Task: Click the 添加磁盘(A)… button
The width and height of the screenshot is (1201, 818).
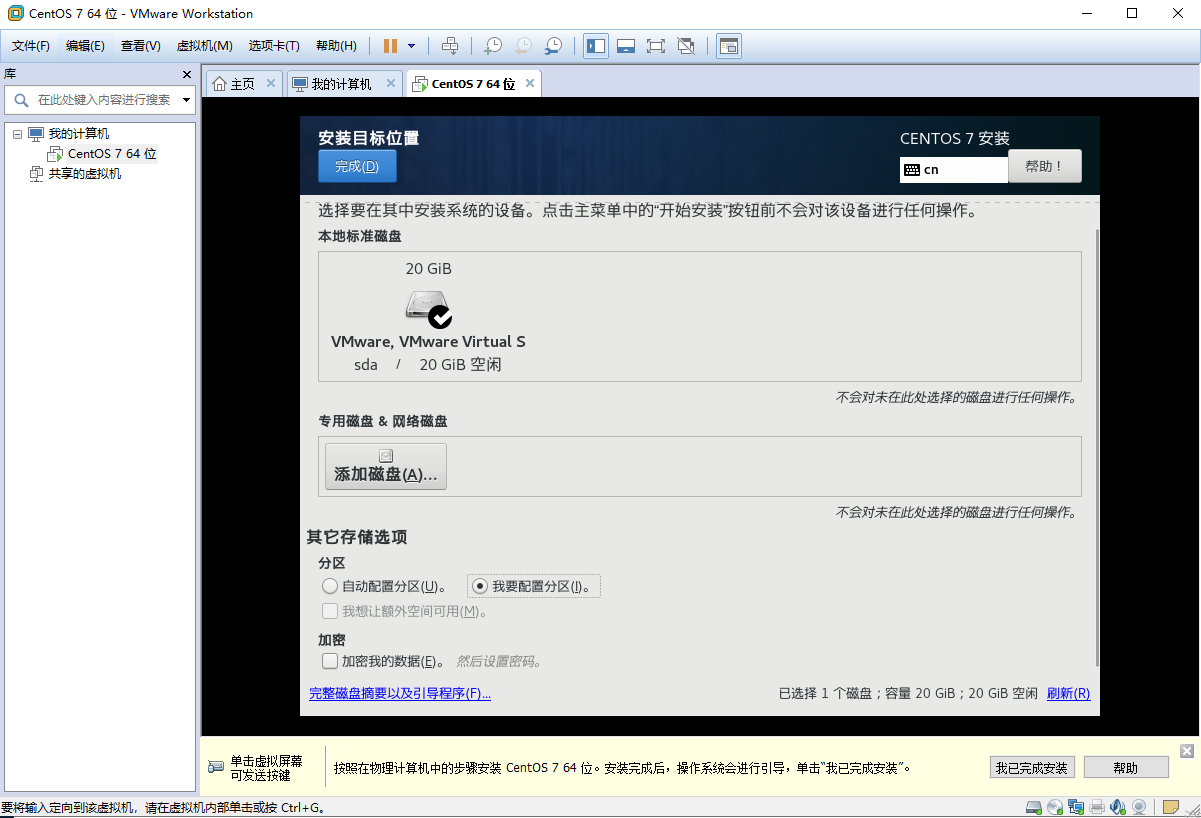Action: tap(386, 466)
